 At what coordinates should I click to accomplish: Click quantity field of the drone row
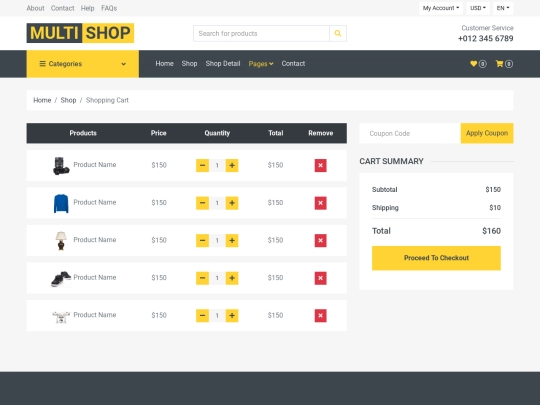(217, 315)
